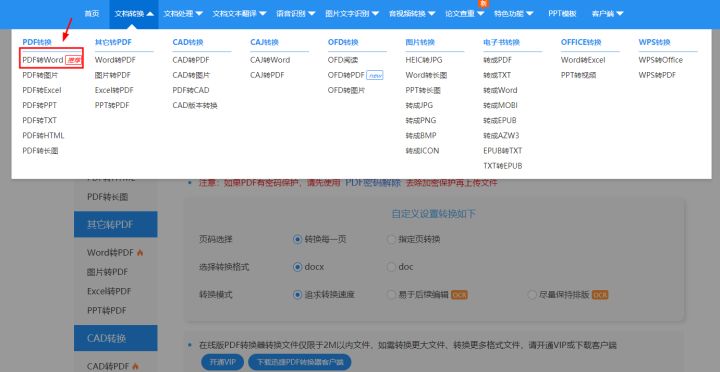Choose PDF转HTML in the dropdown menu

pos(43,135)
